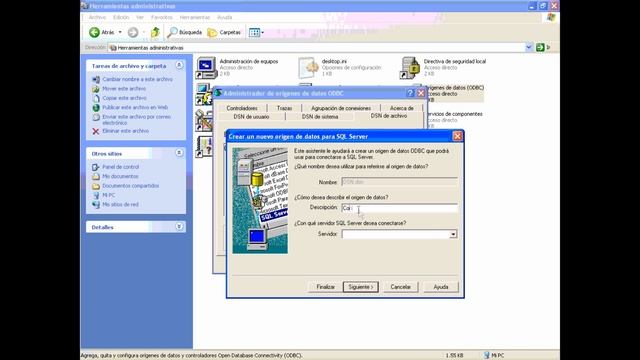Image resolution: width=640 pixels, height=360 pixels.
Task: Collapse Tareas de archivo y carpeta panel
Action: [179, 65]
